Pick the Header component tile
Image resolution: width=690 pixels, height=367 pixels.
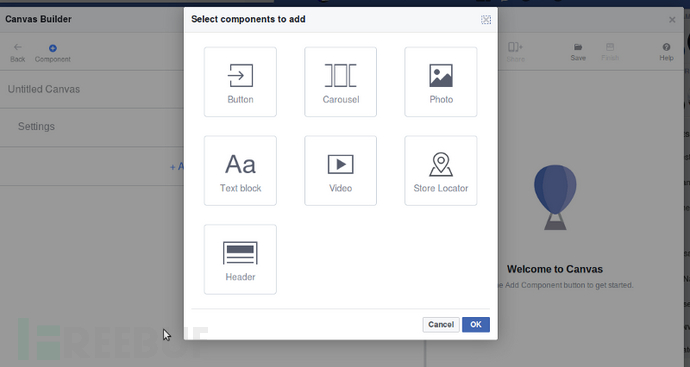240,260
